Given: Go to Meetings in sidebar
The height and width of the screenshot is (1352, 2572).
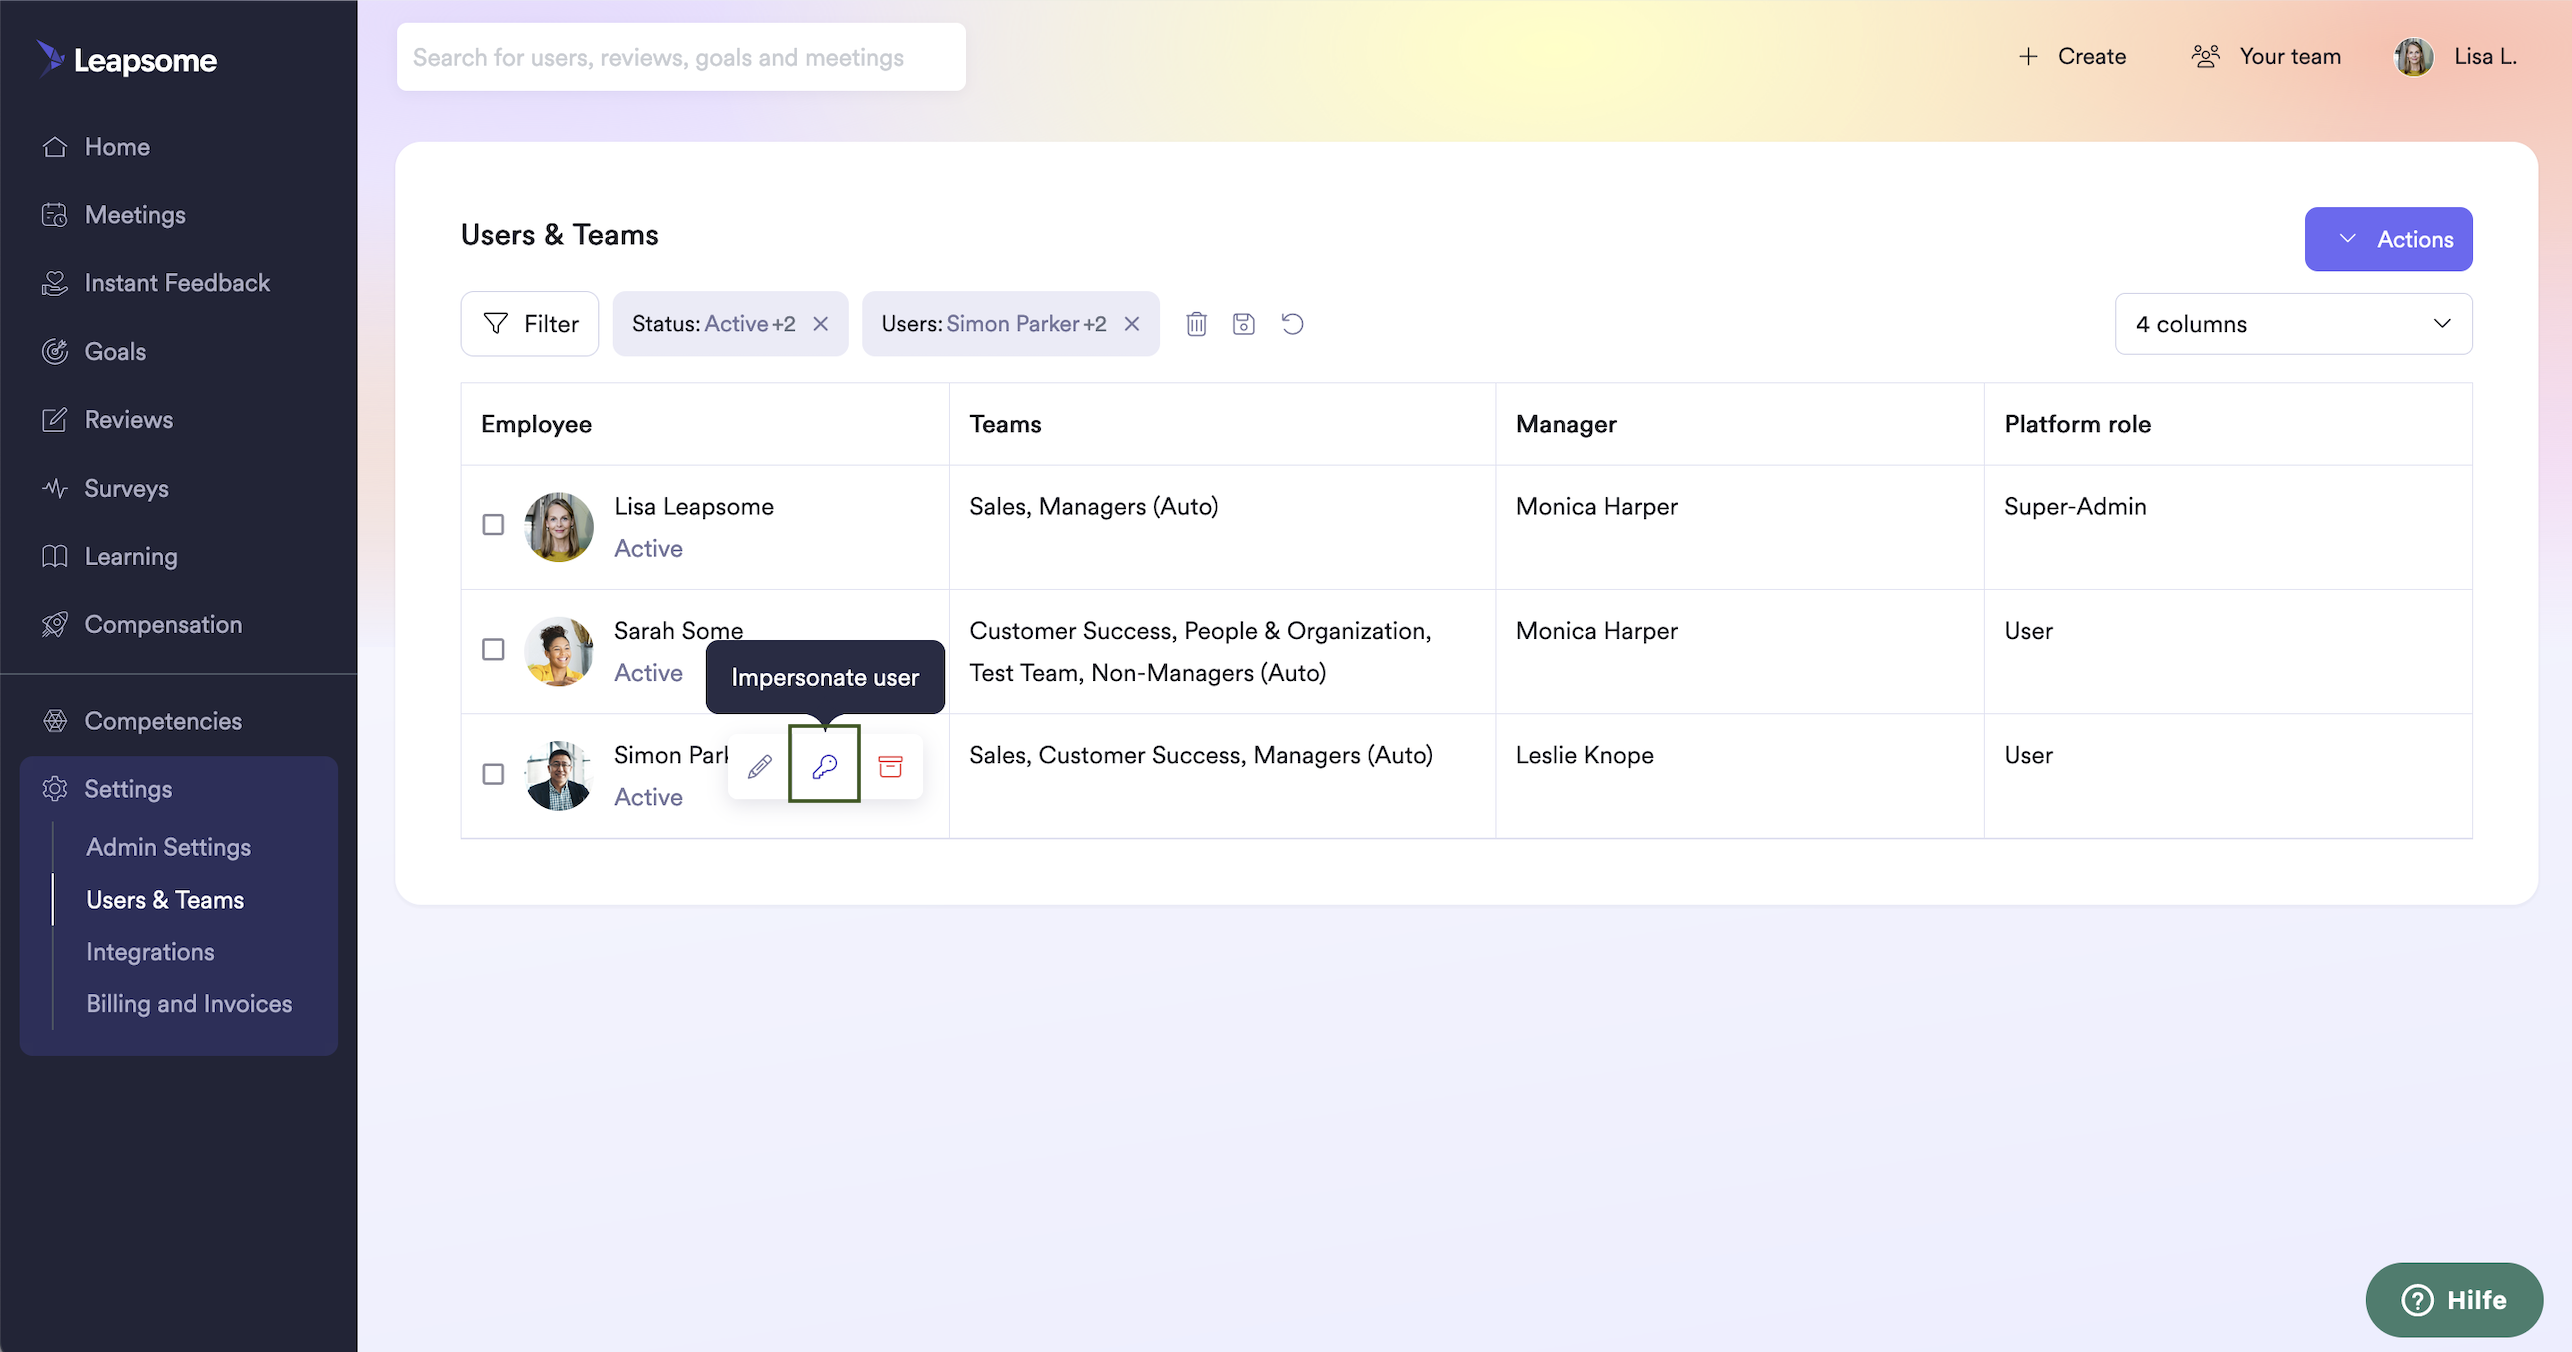Looking at the screenshot, I should [x=135, y=215].
